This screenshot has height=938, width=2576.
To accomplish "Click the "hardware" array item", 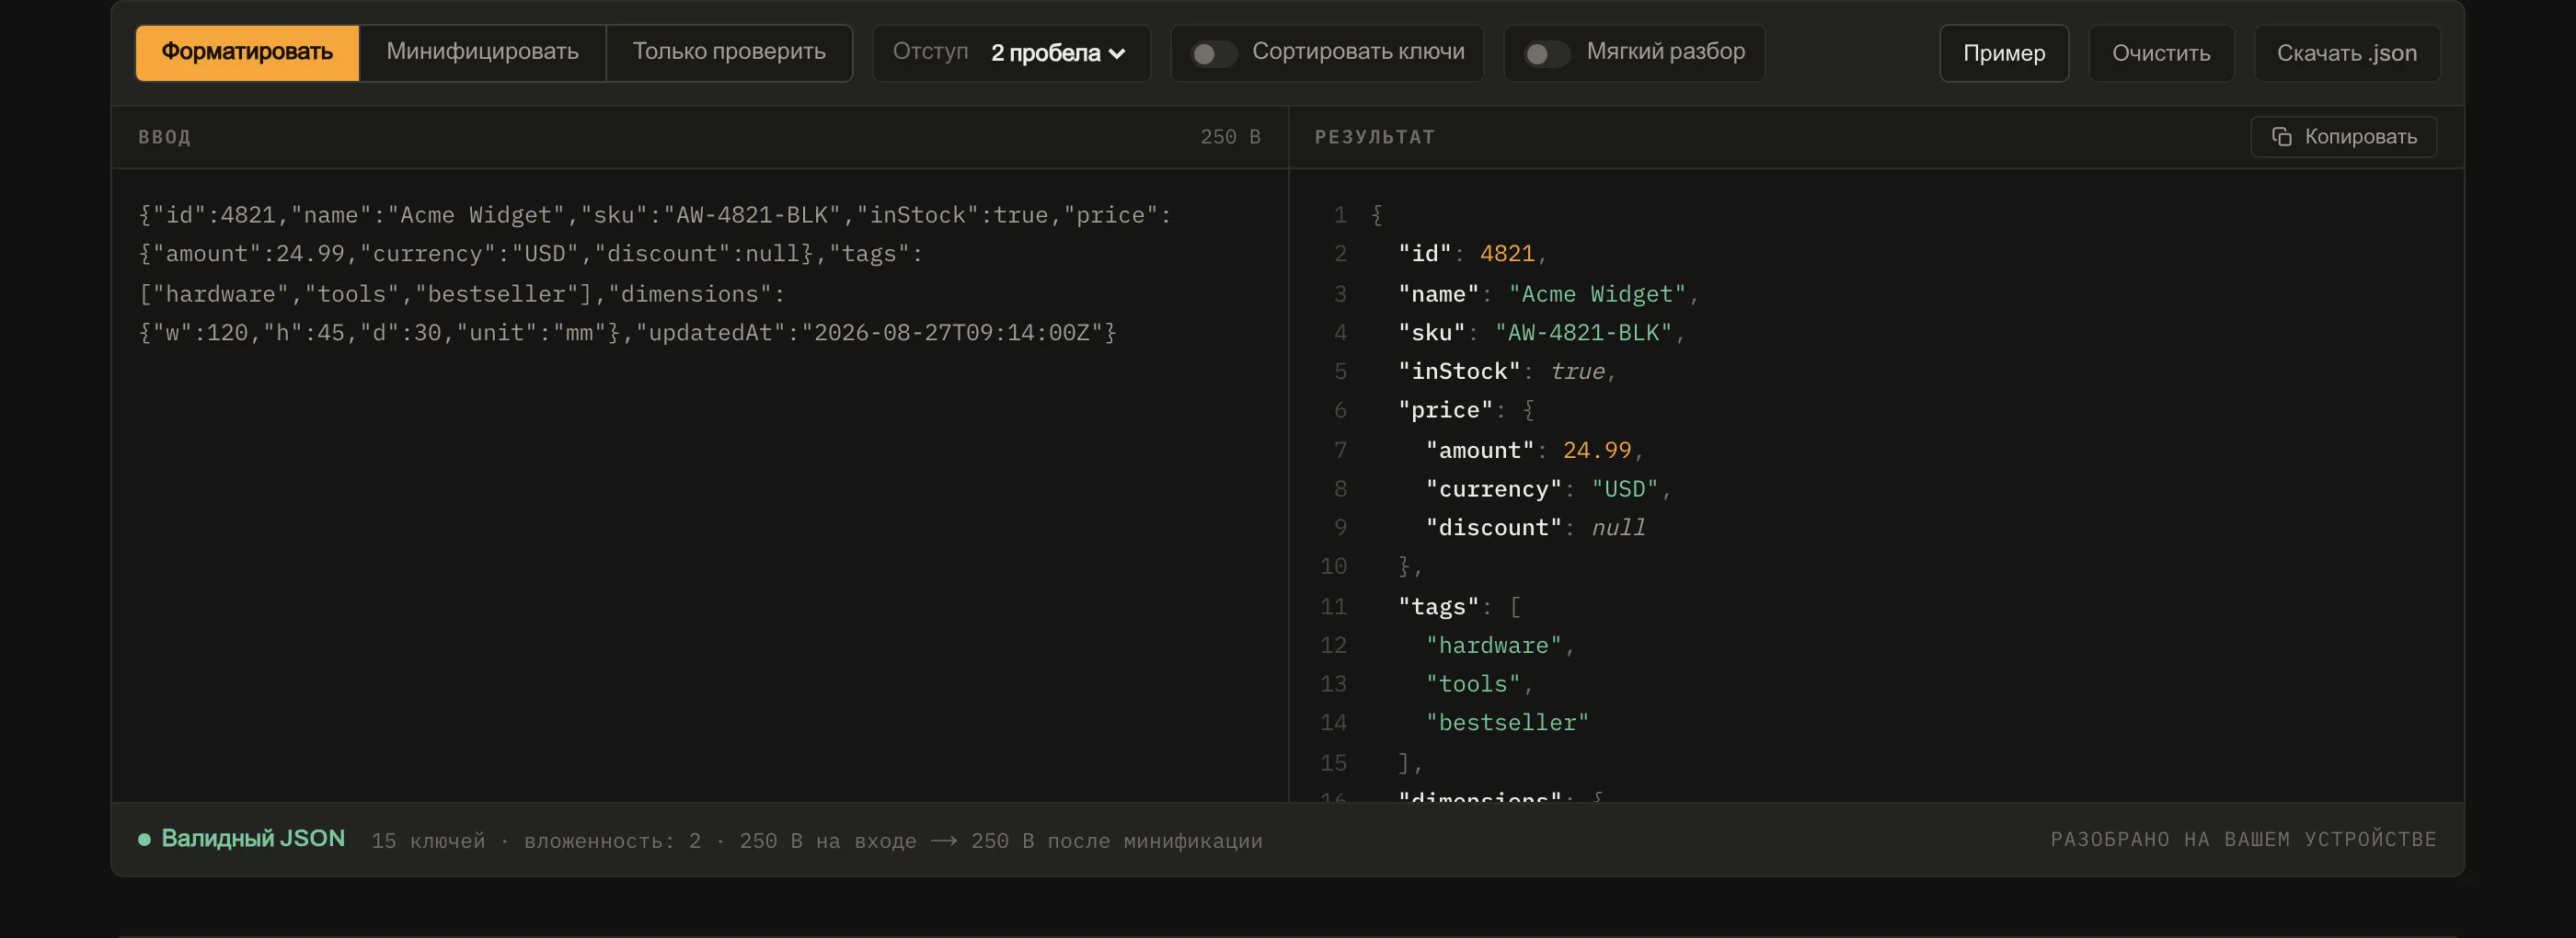I will point(1493,646).
